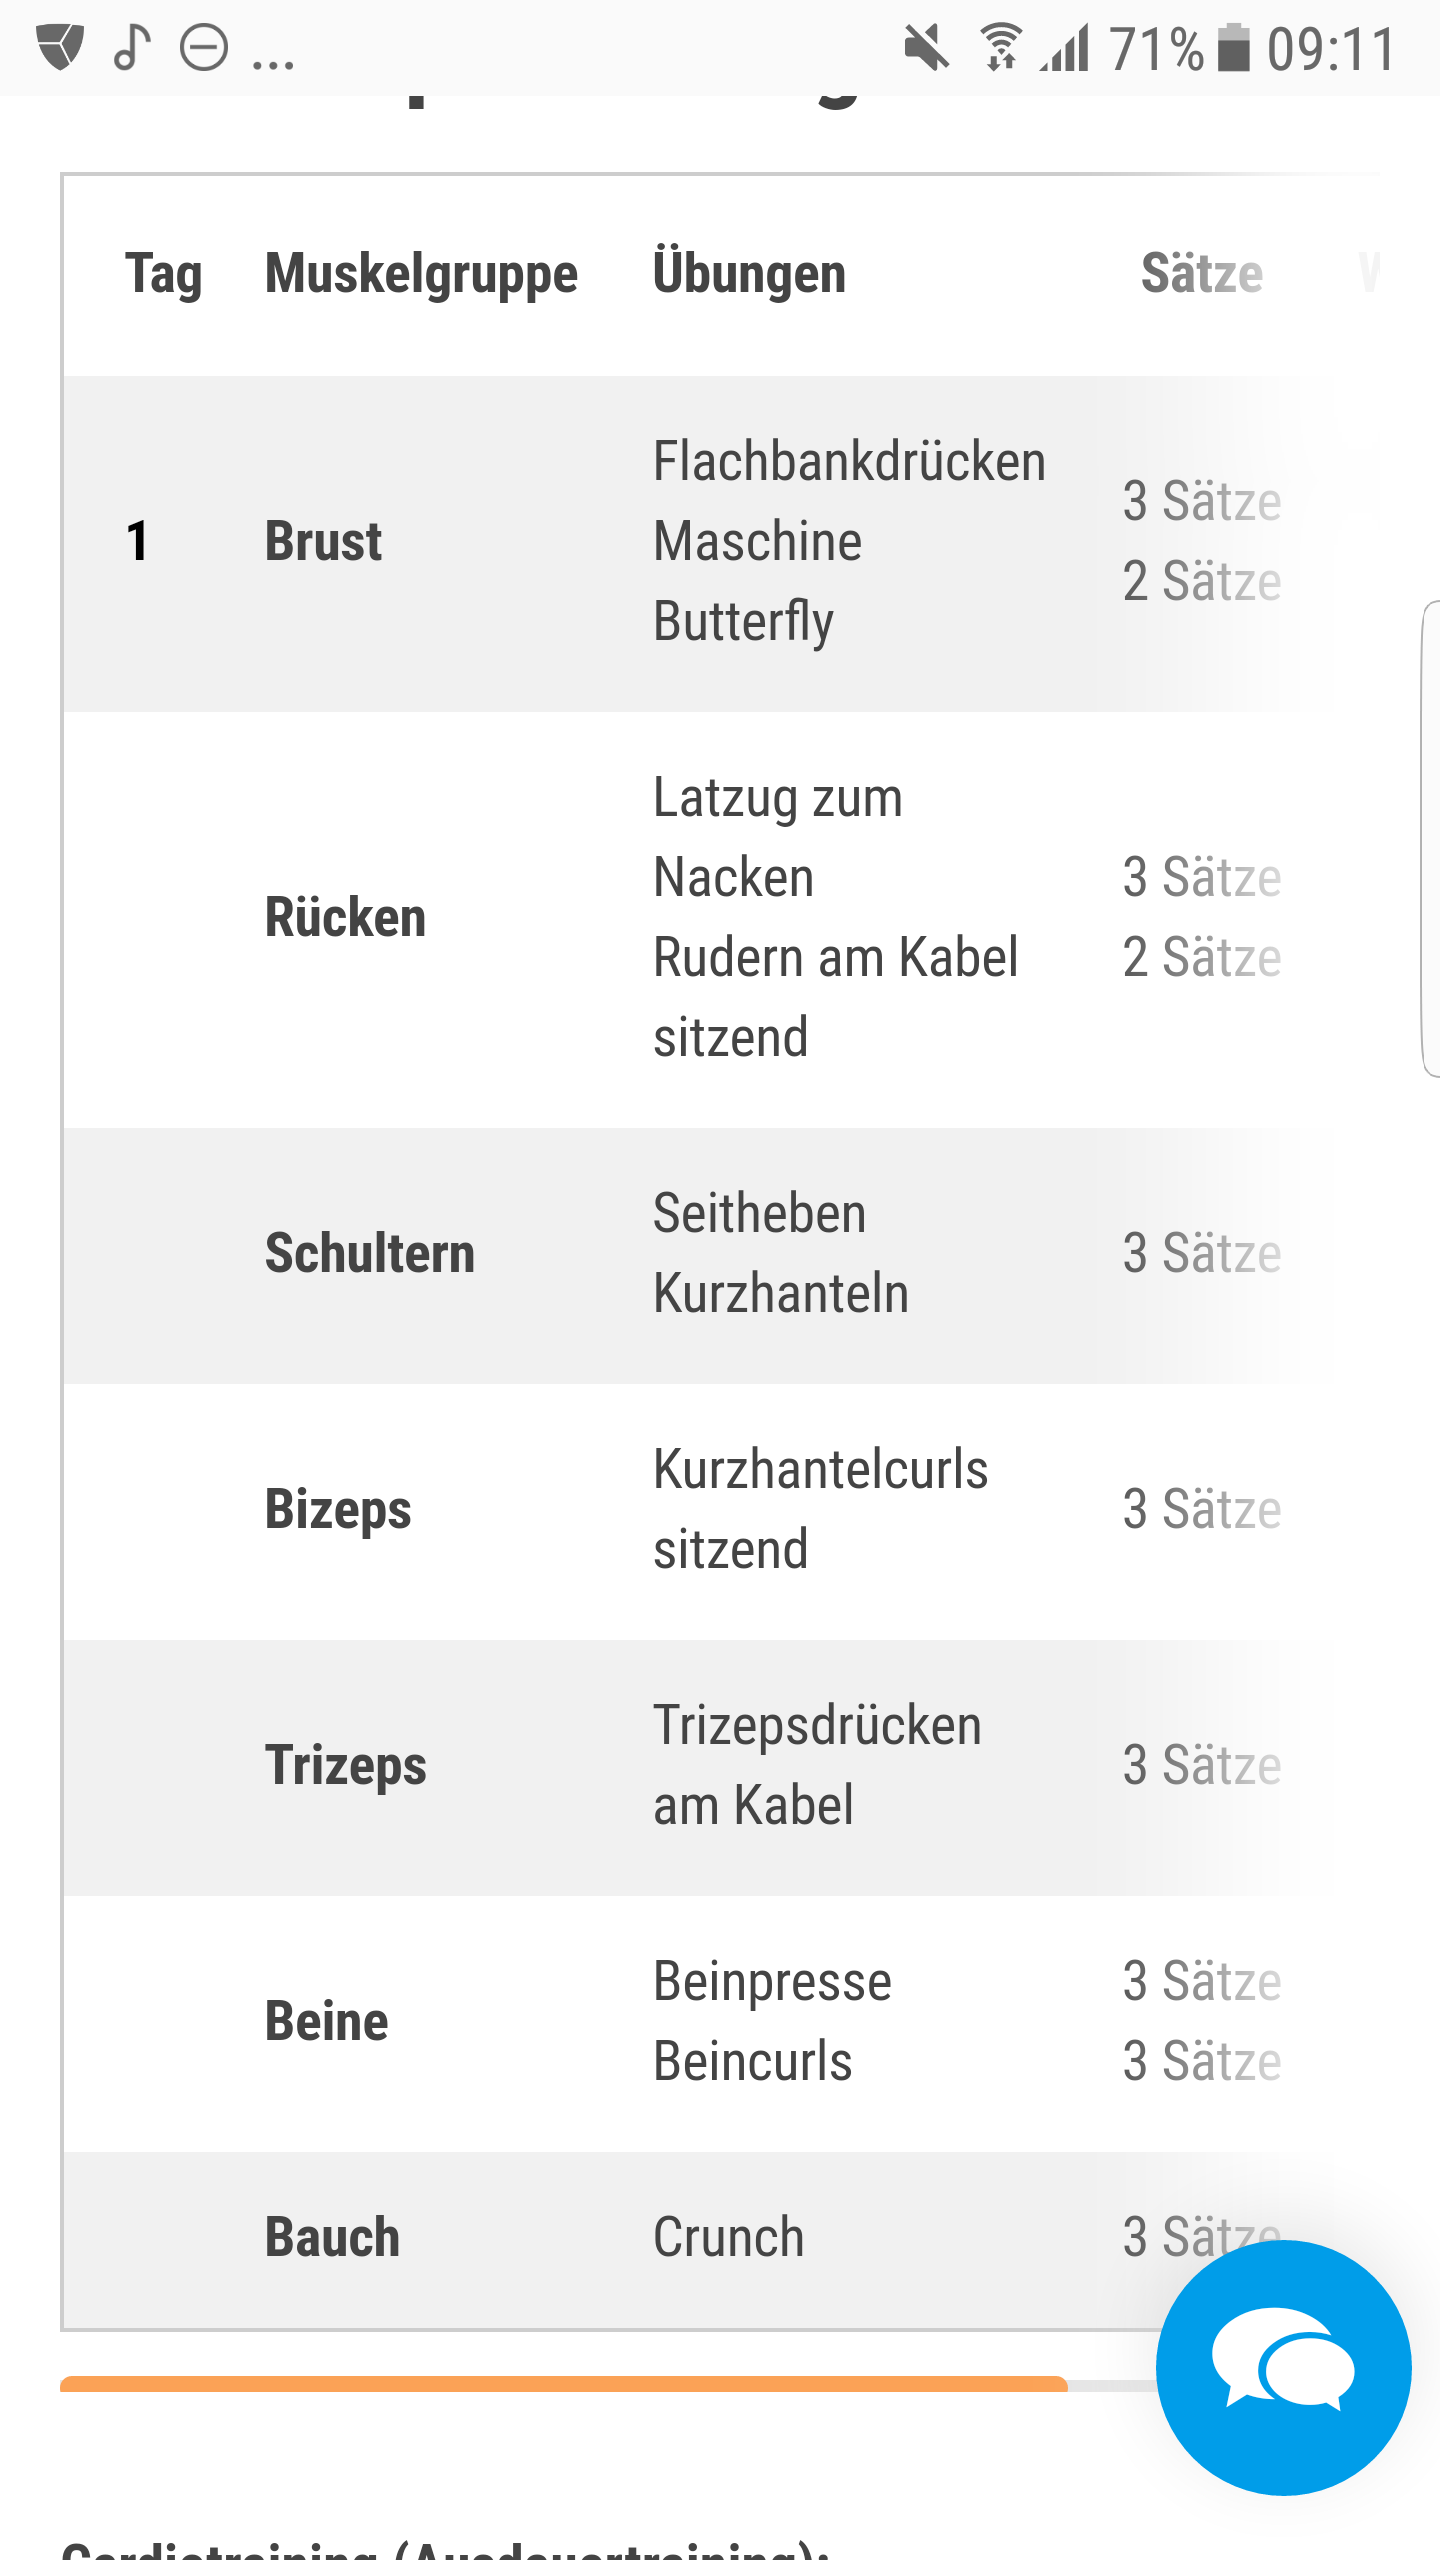Select the Muskelgruppe column header
The width and height of the screenshot is (1440, 2560).
point(421,274)
